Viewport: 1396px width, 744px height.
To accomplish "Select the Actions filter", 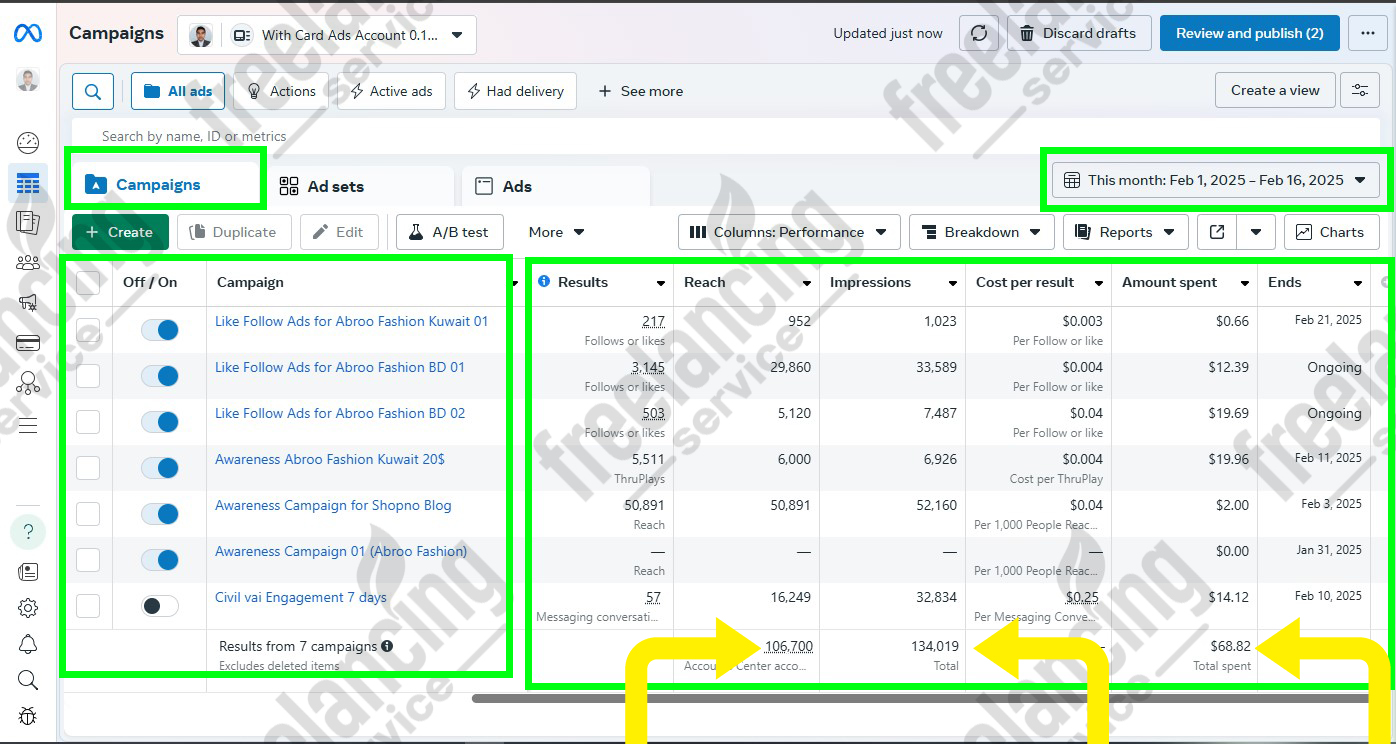I will pos(281,91).
